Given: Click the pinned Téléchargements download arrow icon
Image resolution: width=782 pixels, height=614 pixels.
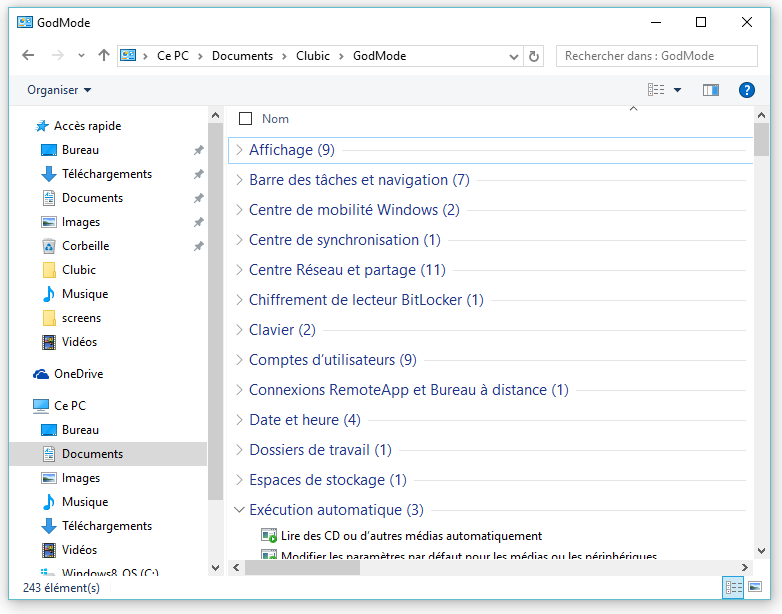Looking at the screenshot, I should pos(48,174).
